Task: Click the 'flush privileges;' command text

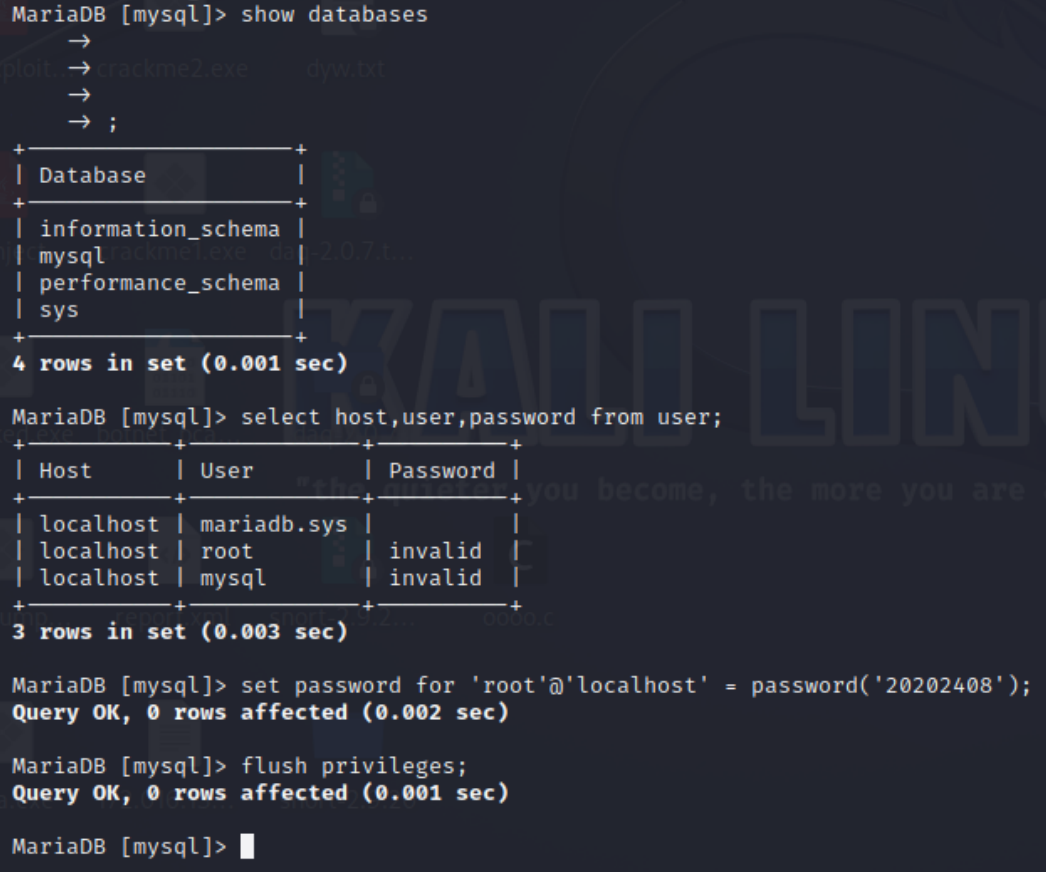Action: 354,766
